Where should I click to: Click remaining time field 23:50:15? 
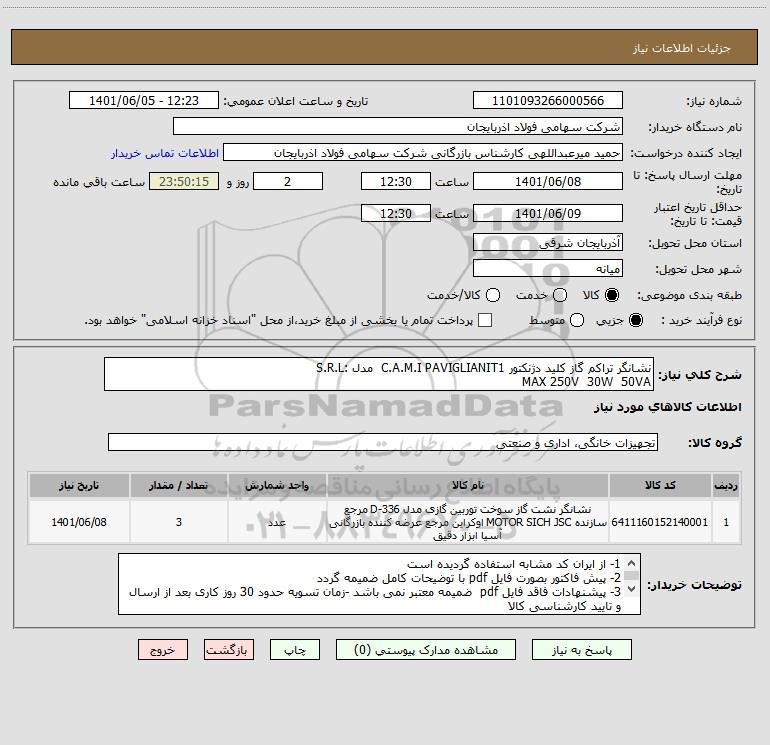[184, 181]
